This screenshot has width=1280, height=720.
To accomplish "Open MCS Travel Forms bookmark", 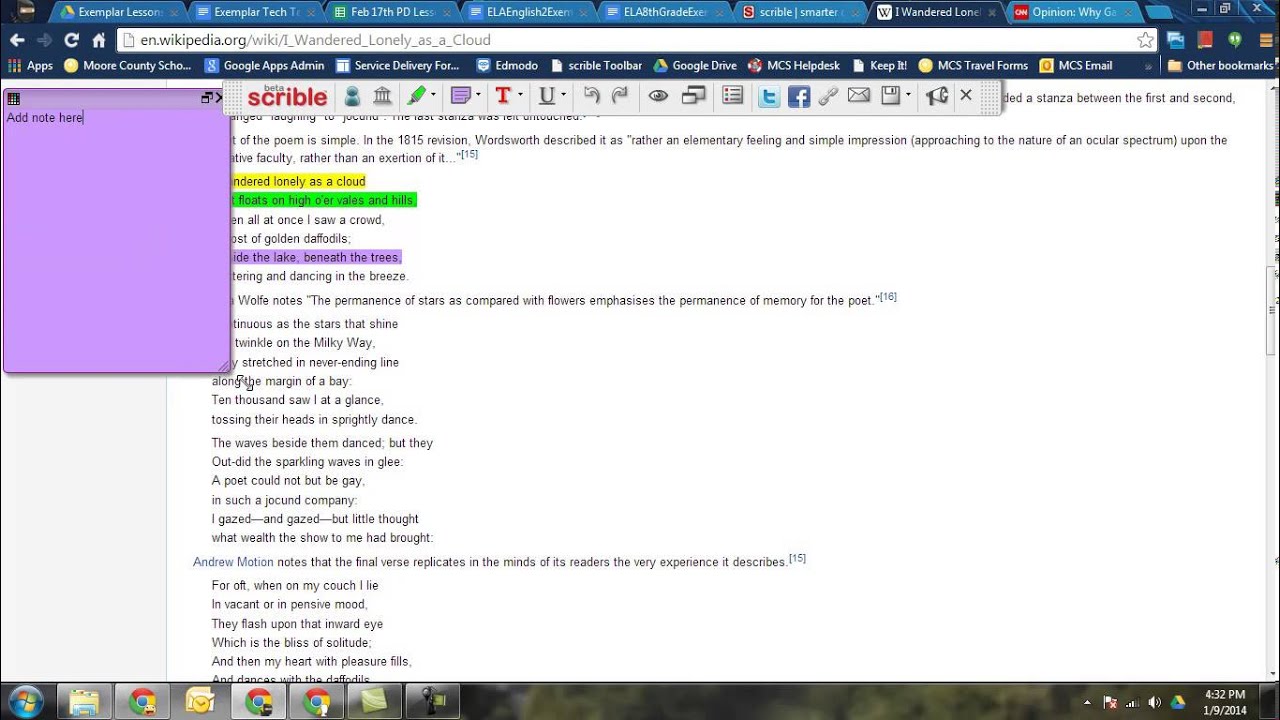I will (973, 66).
